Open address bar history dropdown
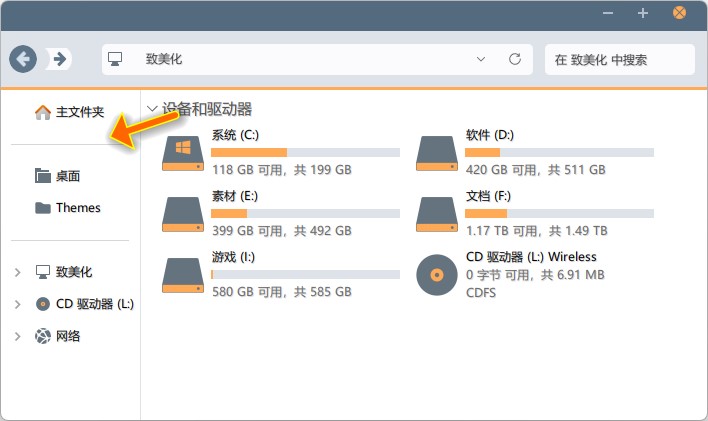This screenshot has height=421, width=708. click(483, 59)
